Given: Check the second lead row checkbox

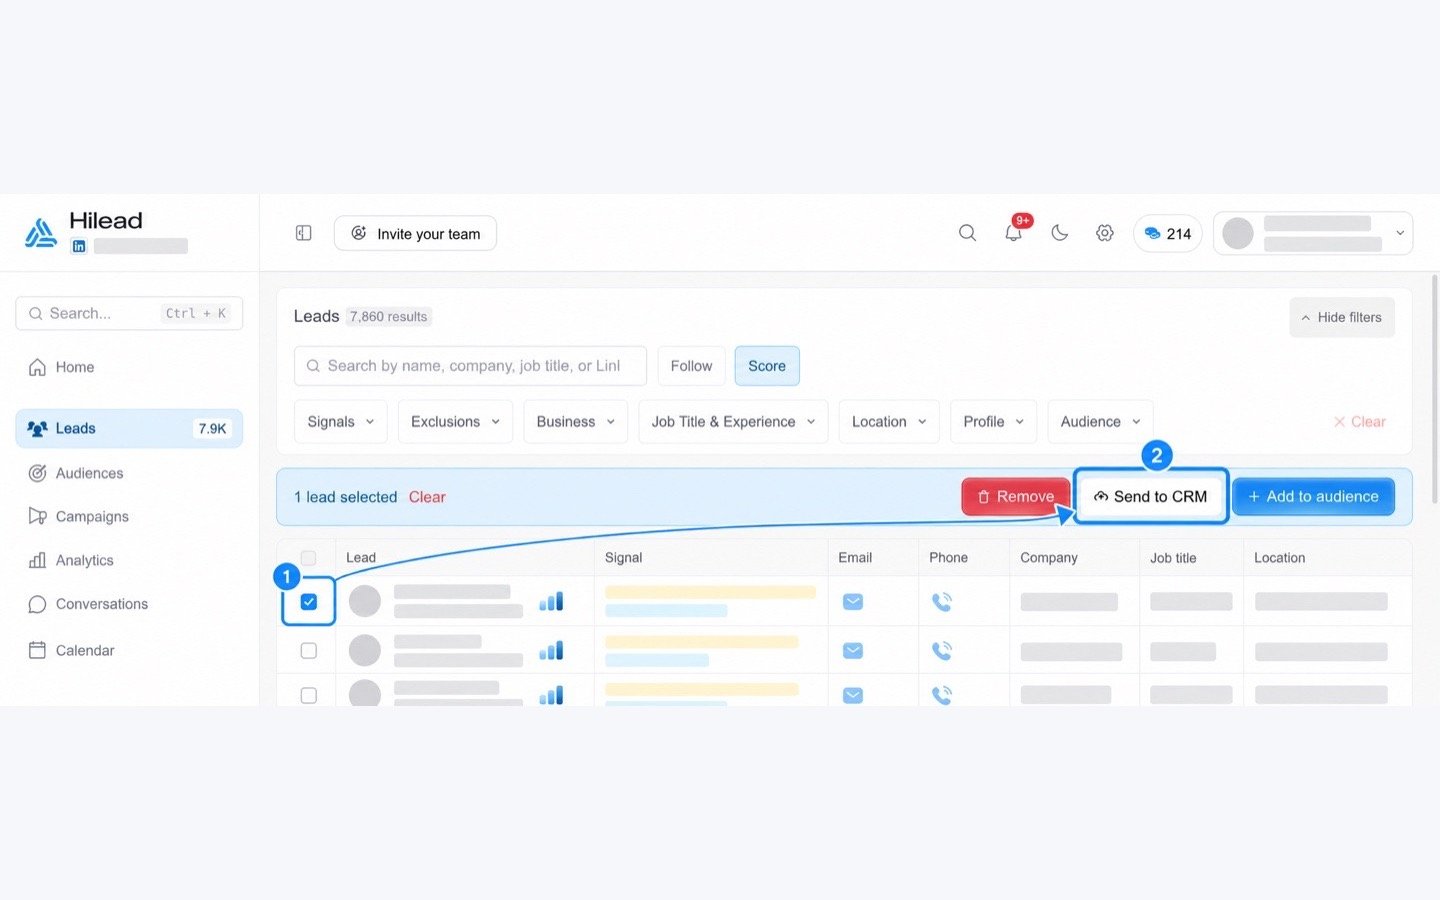Looking at the screenshot, I should click(x=309, y=651).
